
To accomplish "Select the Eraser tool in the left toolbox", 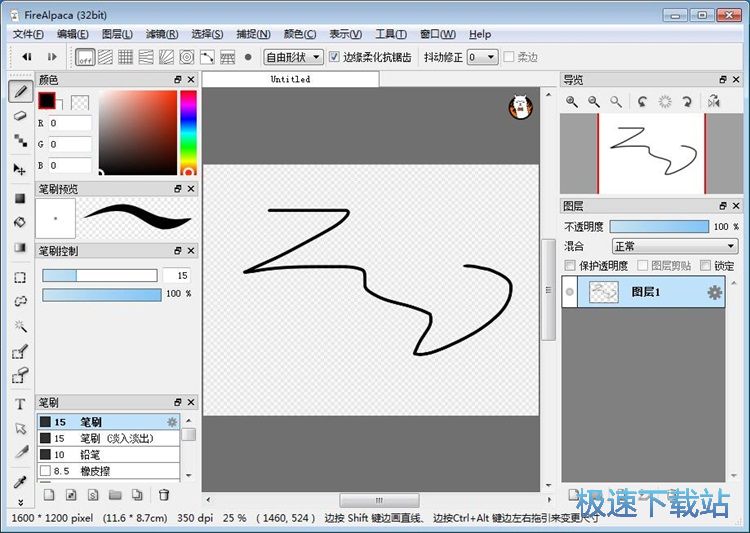I will [x=20, y=116].
